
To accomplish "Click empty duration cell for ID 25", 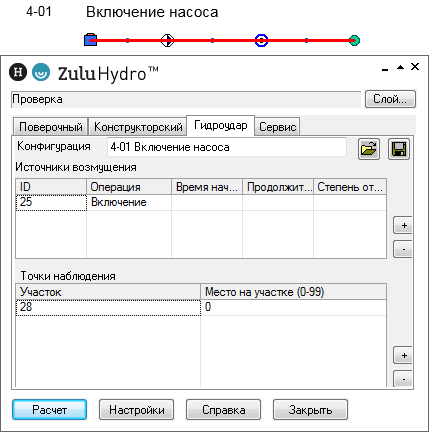I will (278, 202).
